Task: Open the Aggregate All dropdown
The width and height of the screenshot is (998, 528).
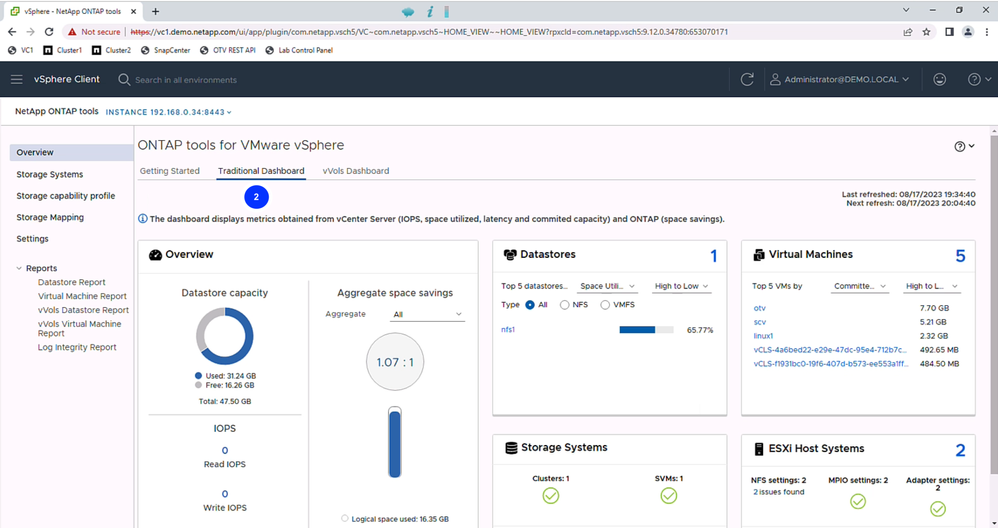Action: [x=427, y=314]
